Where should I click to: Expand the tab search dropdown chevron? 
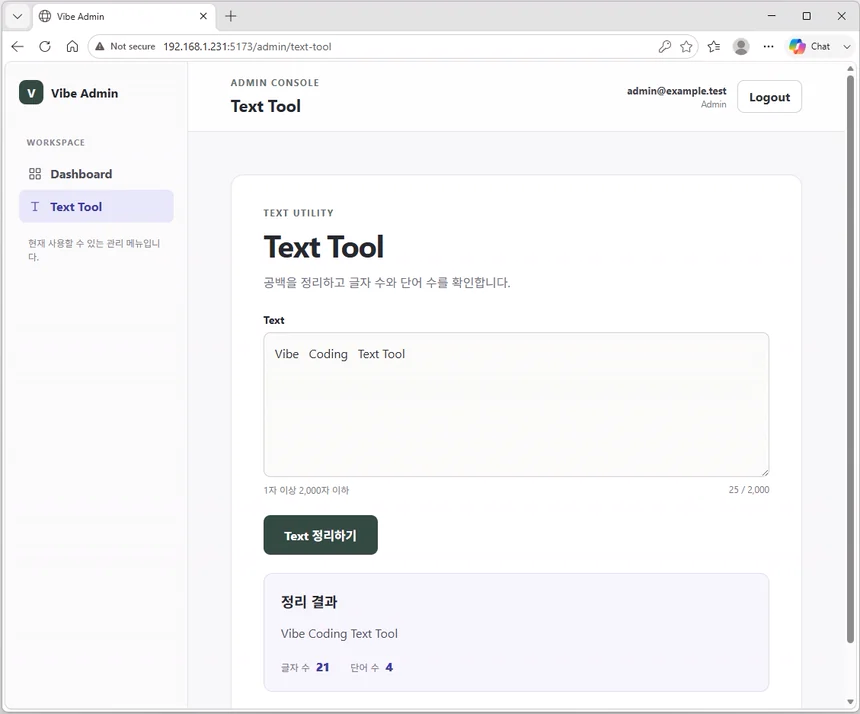click(18, 16)
